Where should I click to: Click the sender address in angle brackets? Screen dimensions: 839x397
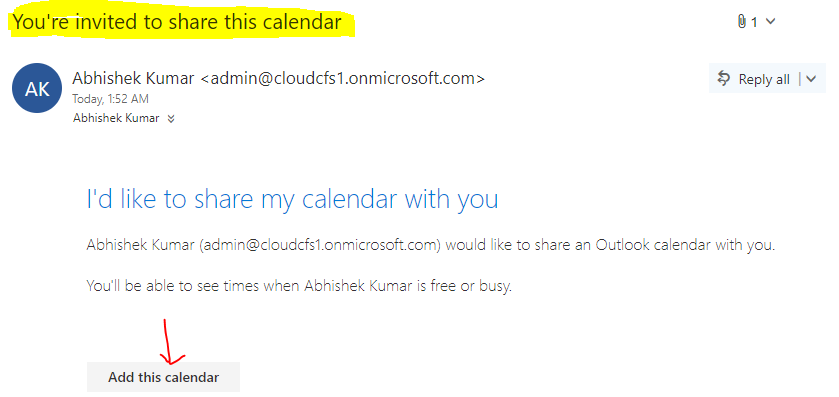click(x=342, y=78)
